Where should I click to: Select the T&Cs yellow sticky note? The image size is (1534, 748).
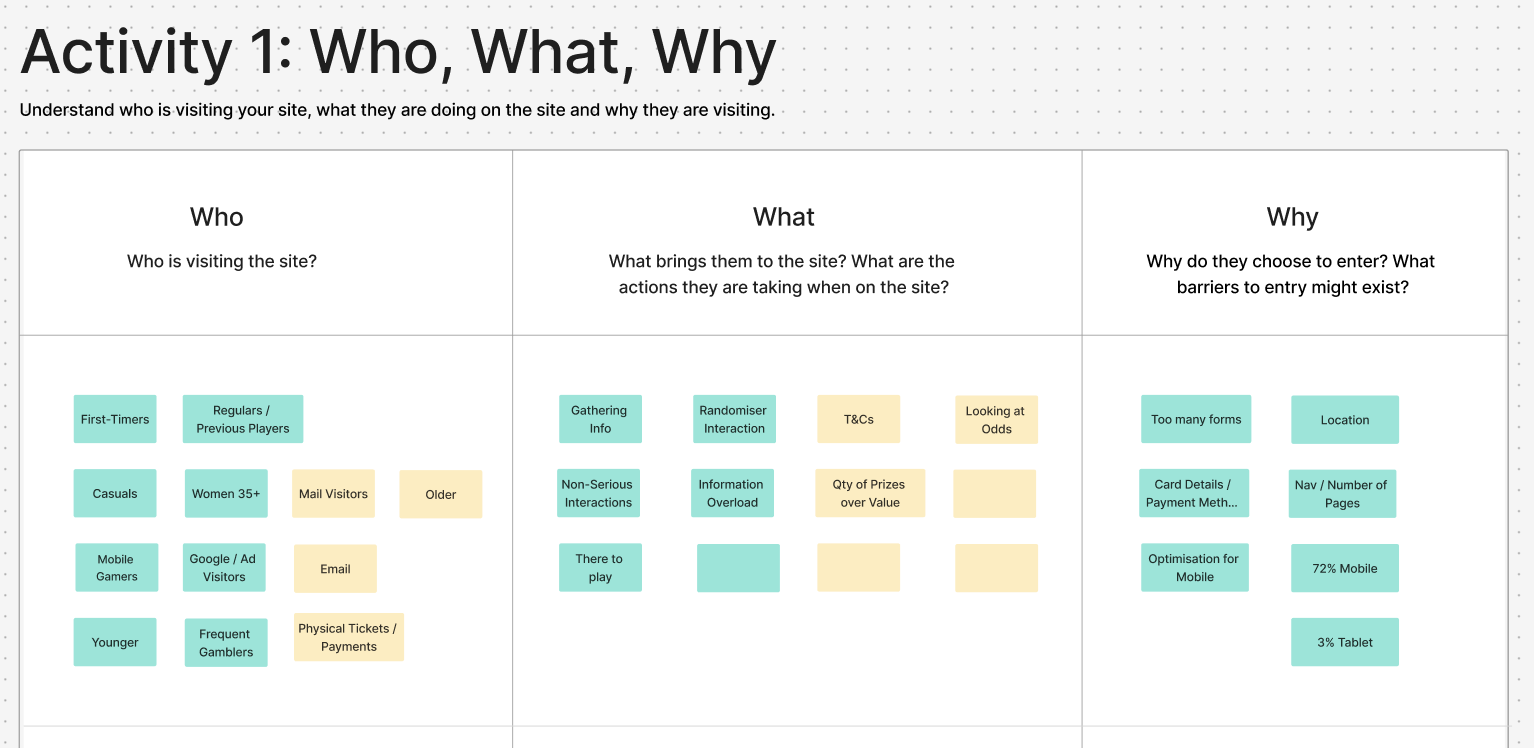[859, 419]
